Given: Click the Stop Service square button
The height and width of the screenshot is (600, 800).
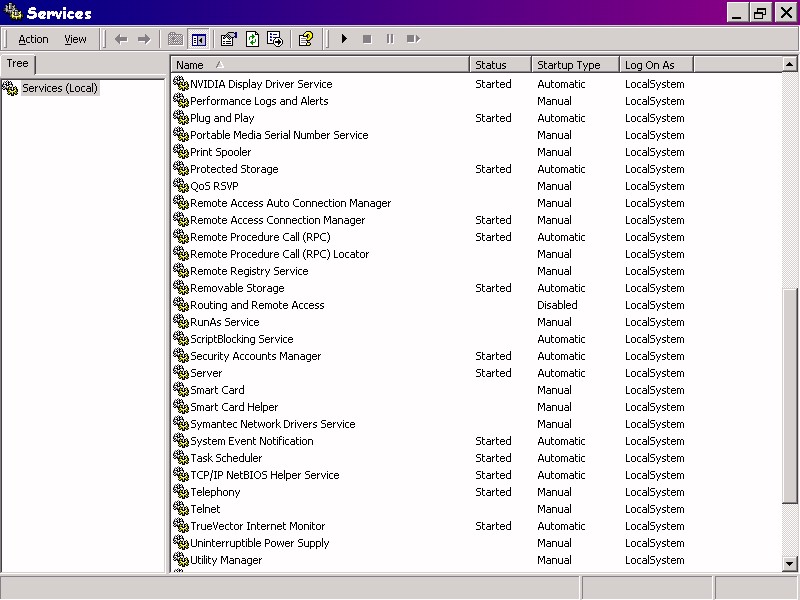Looking at the screenshot, I should click(x=367, y=39).
